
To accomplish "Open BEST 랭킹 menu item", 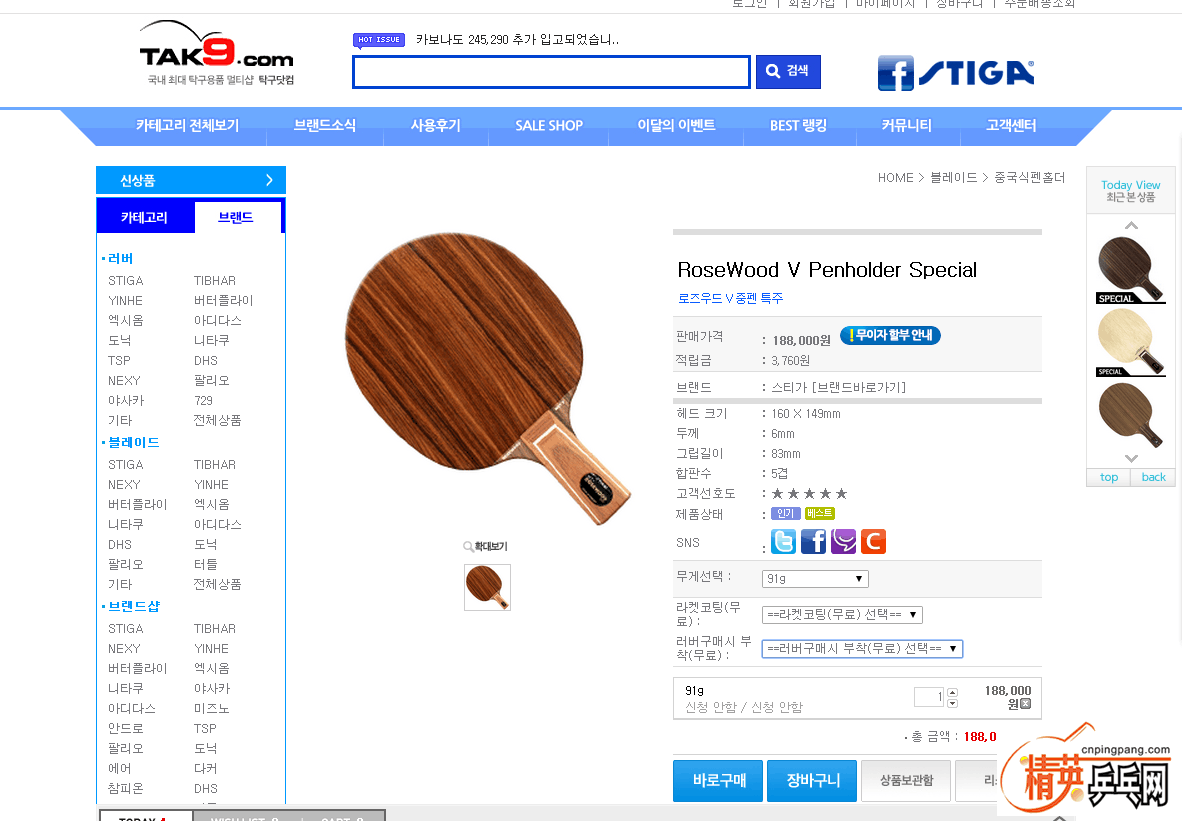I will point(798,125).
